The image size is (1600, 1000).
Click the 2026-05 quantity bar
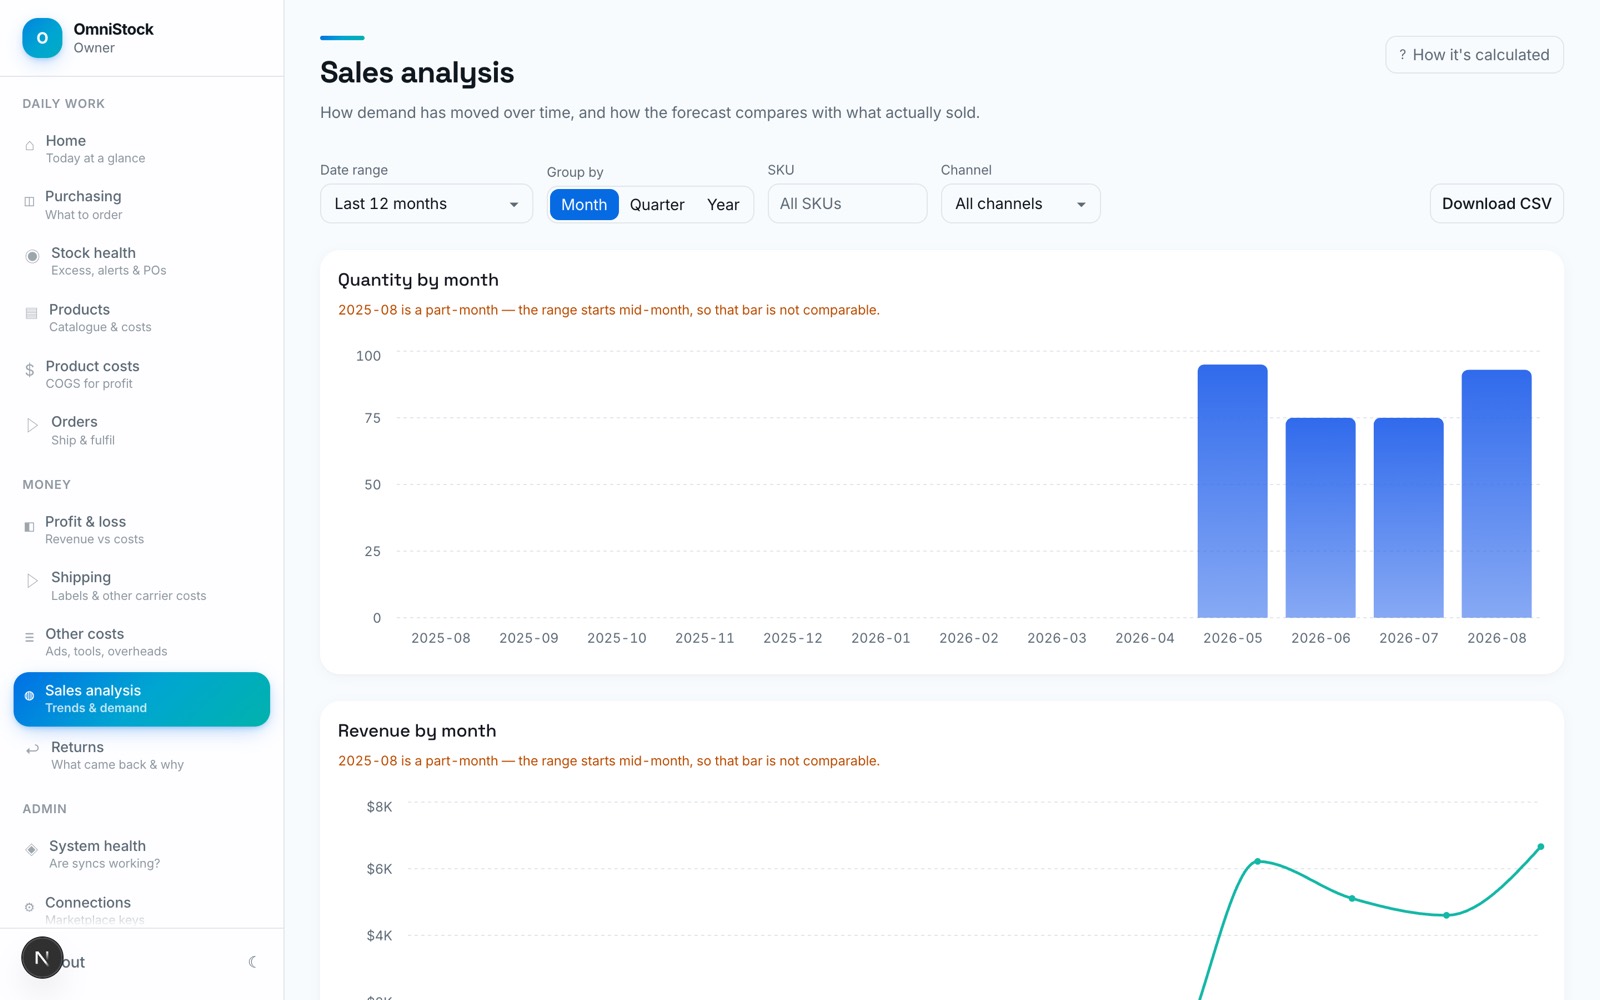tap(1232, 491)
